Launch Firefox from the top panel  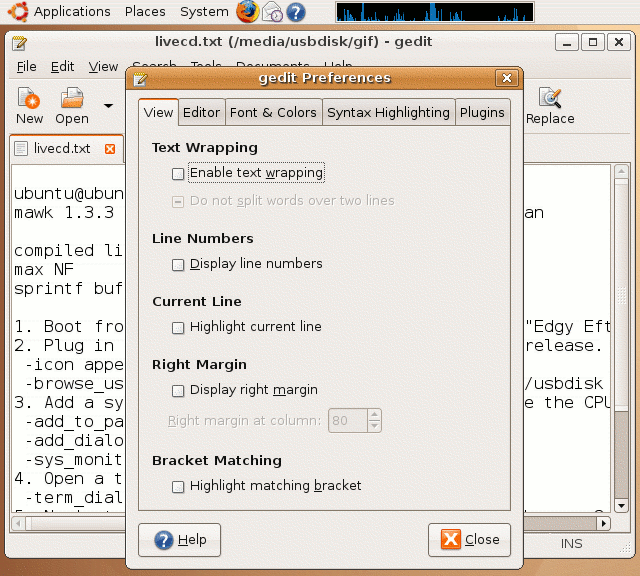coord(247,12)
